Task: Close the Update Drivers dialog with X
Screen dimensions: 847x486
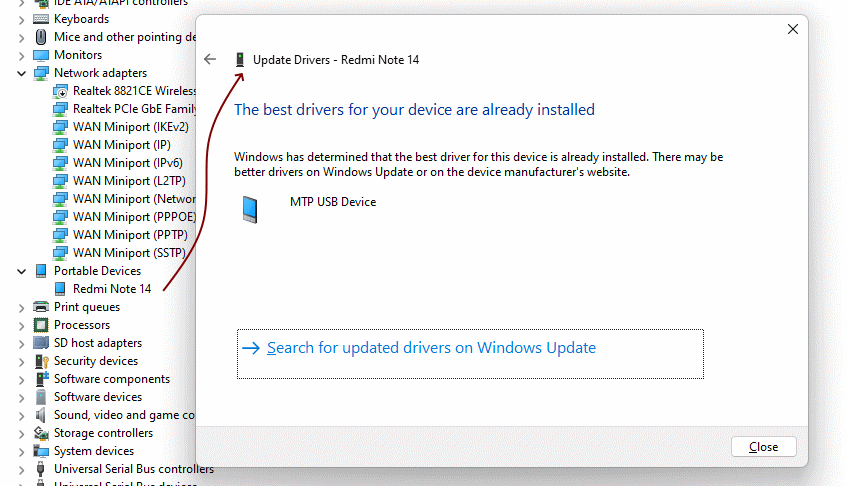Action: 792,29
